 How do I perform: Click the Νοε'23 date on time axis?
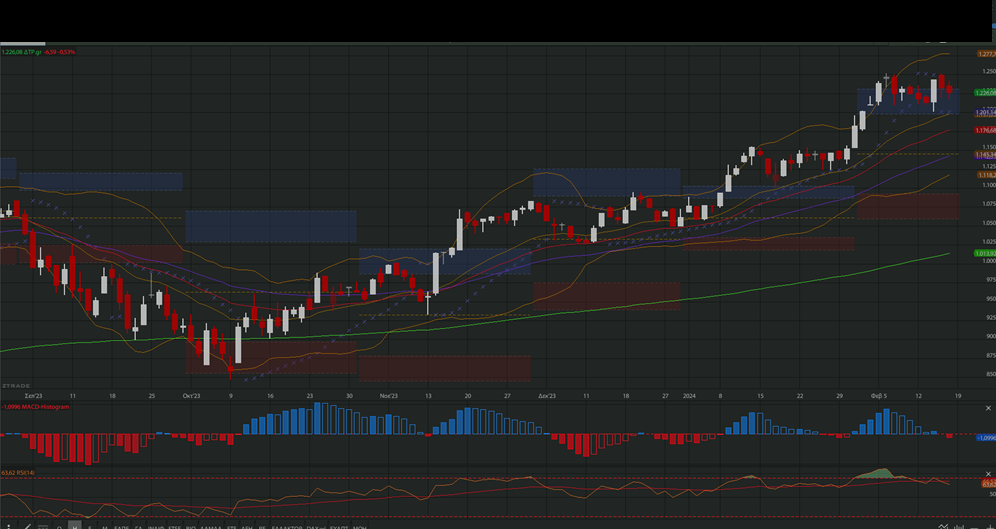coord(389,396)
